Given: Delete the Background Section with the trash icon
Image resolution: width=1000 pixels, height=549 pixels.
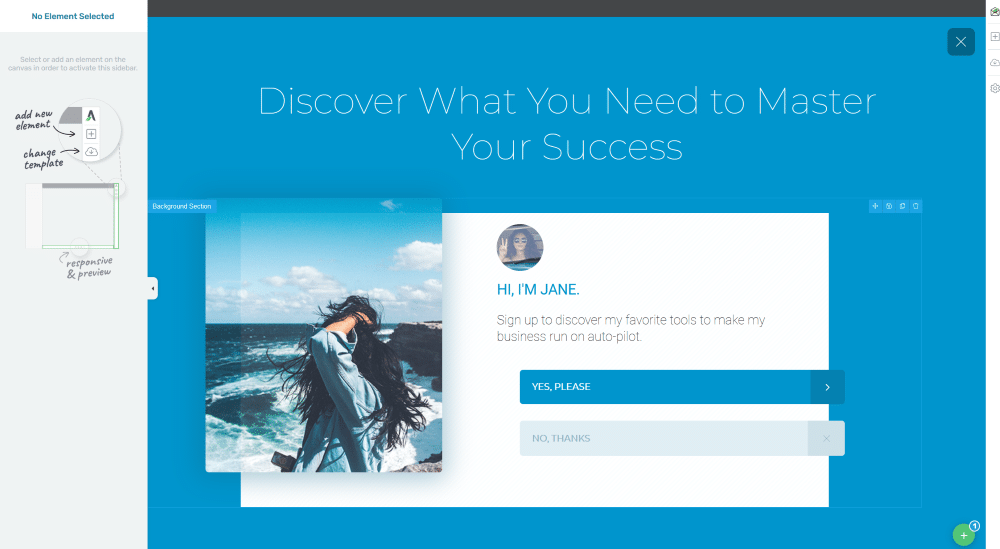Looking at the screenshot, I should [x=915, y=206].
